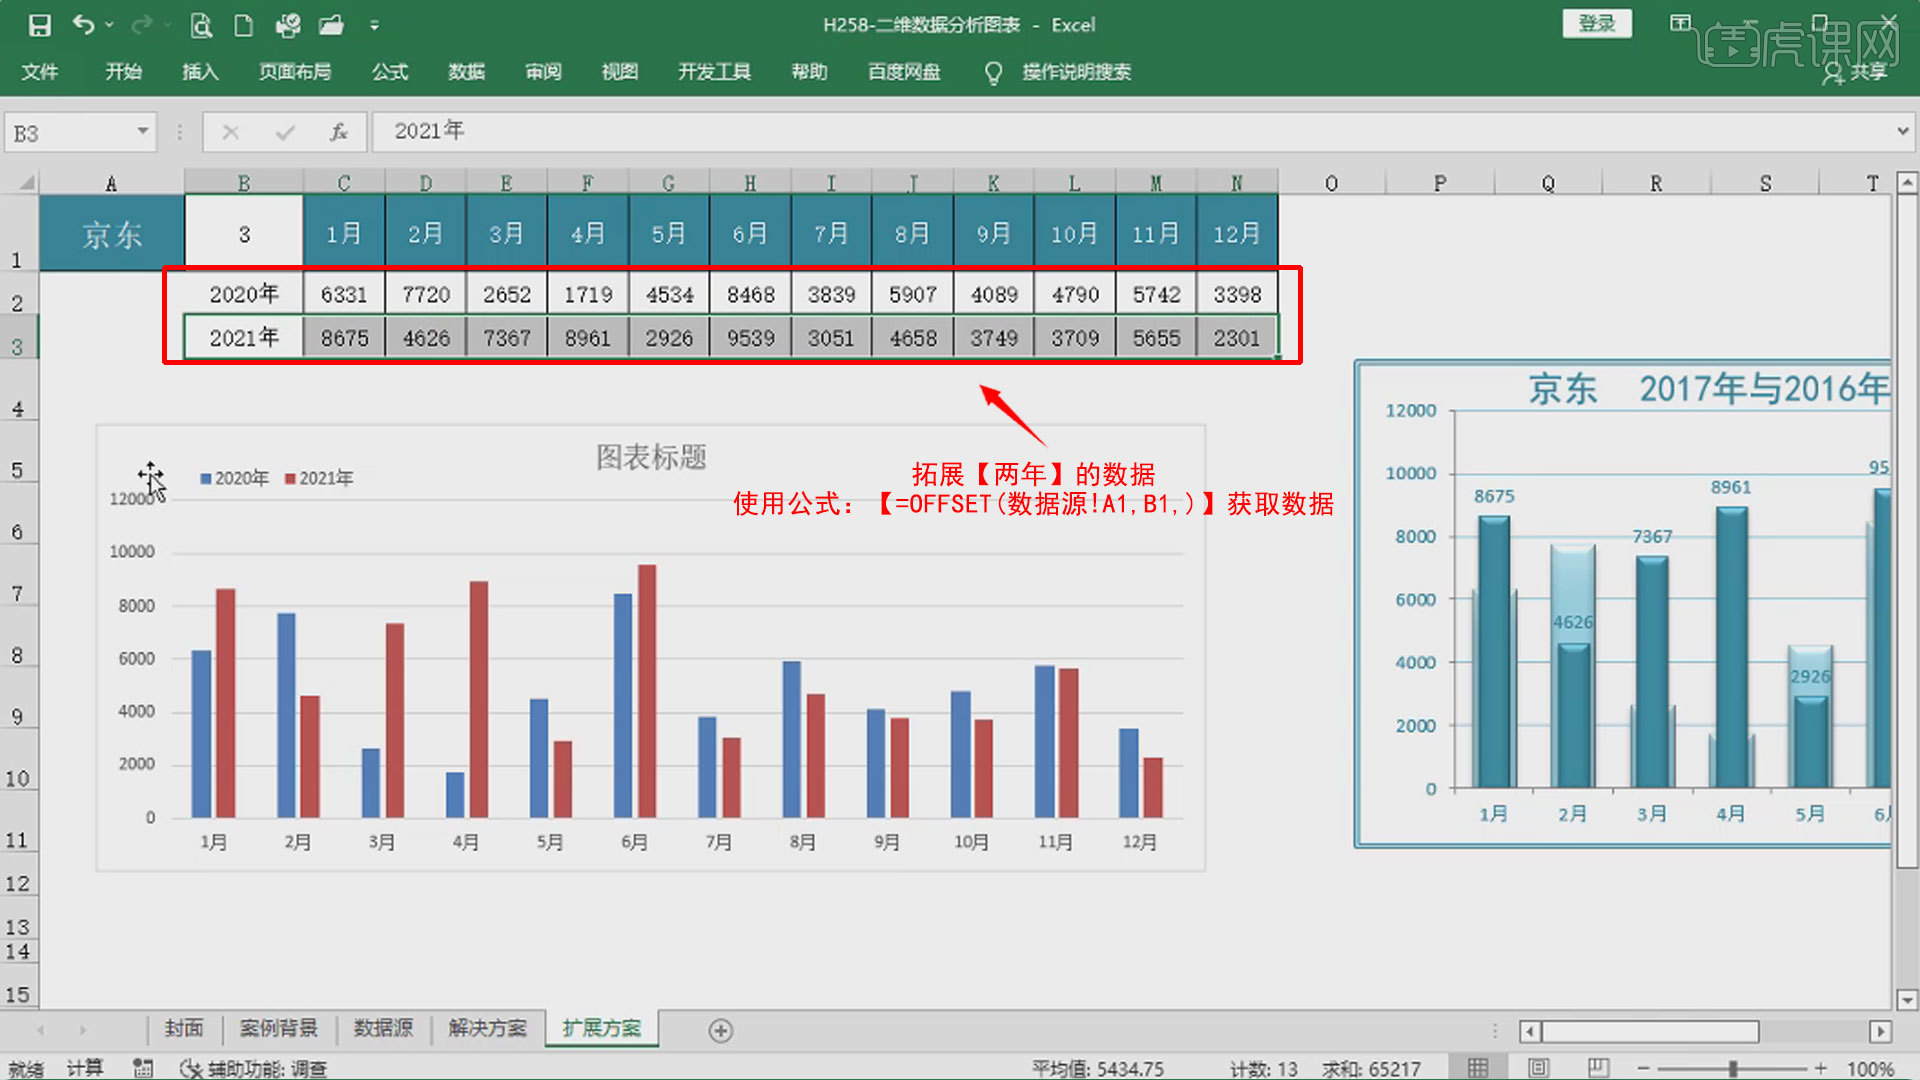The height and width of the screenshot is (1080, 1920).
Task: Click the Undo icon
Action: pos(84,25)
